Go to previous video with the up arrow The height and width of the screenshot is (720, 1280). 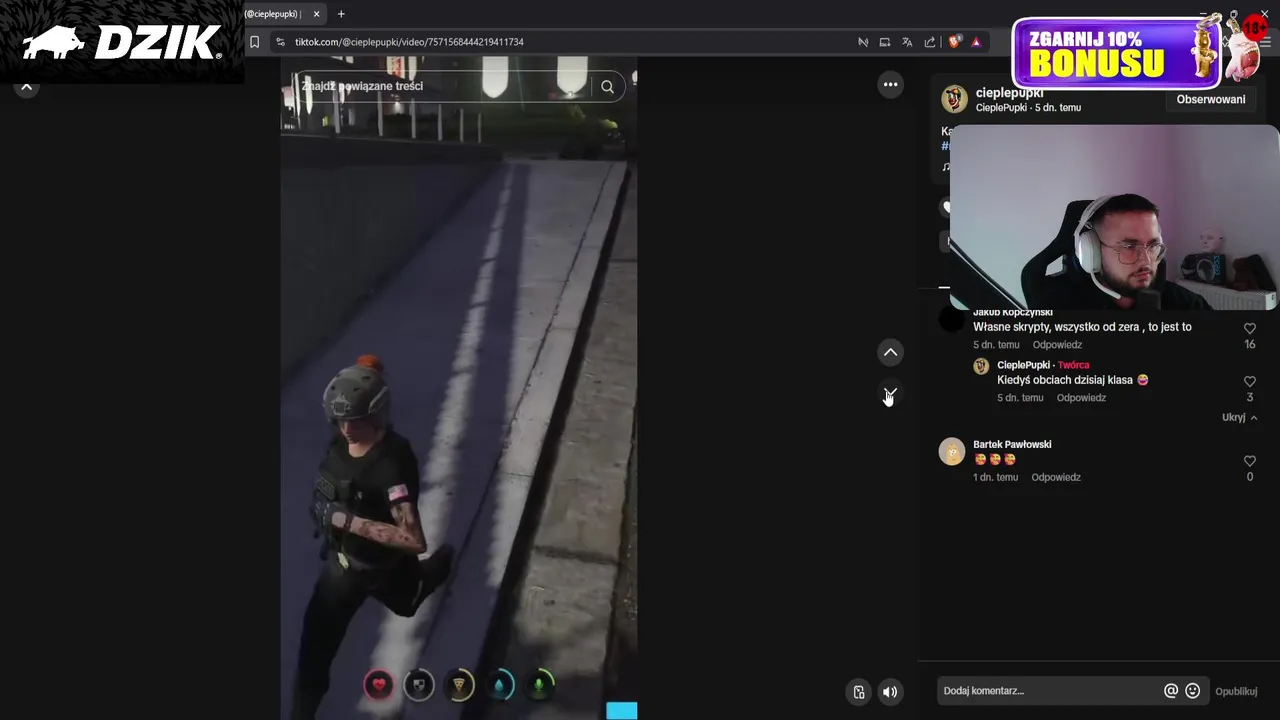tap(890, 352)
